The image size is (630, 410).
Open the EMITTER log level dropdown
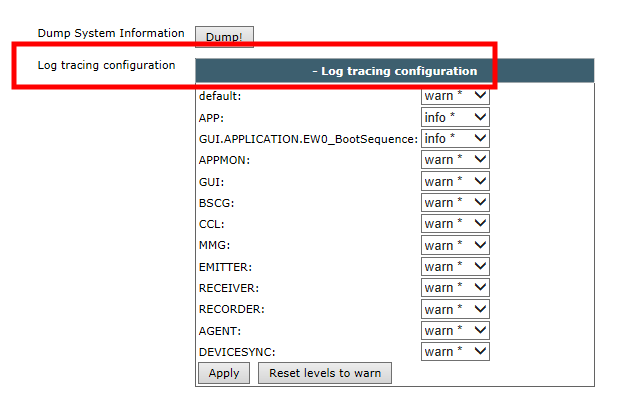tap(455, 266)
